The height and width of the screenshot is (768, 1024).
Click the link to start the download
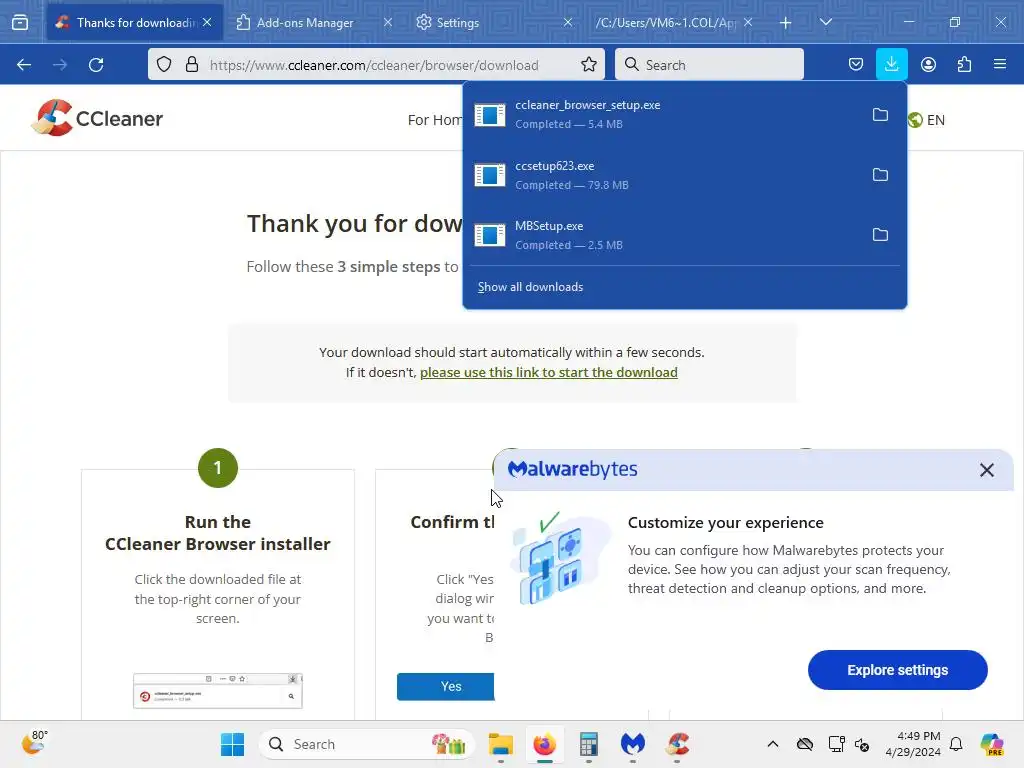[549, 372]
